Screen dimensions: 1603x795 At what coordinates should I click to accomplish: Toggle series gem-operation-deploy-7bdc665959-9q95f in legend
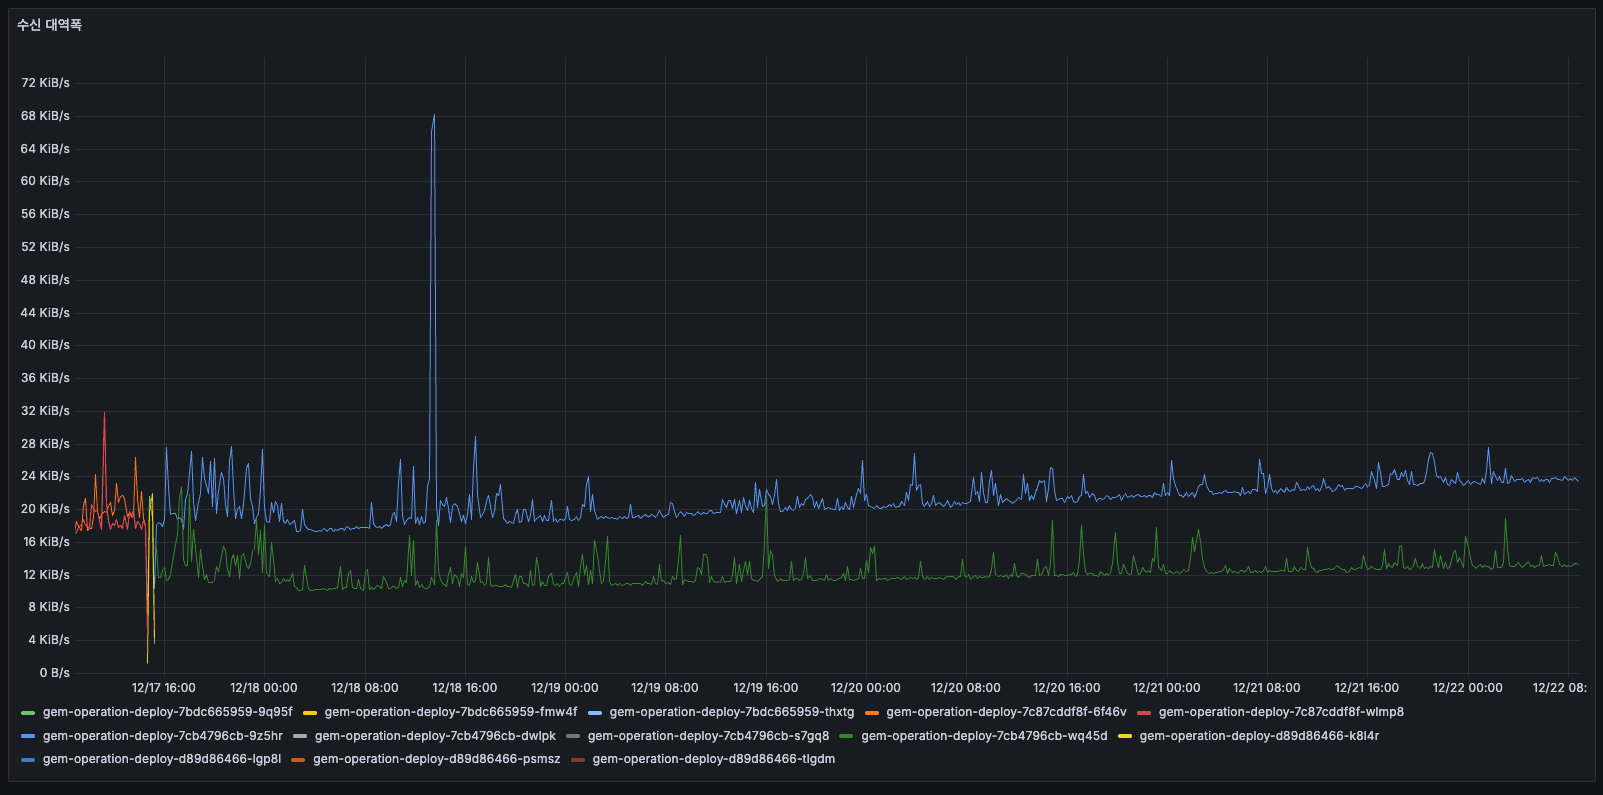[167, 712]
